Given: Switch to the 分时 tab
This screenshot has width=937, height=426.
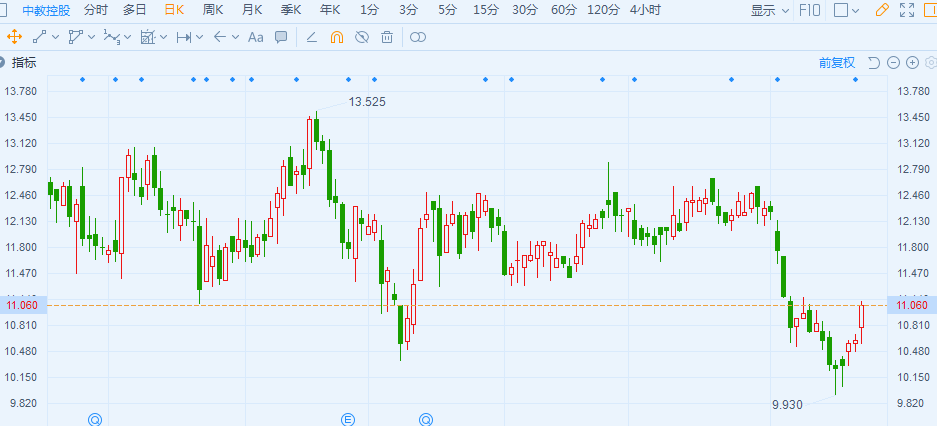Looking at the screenshot, I should pos(96,10).
